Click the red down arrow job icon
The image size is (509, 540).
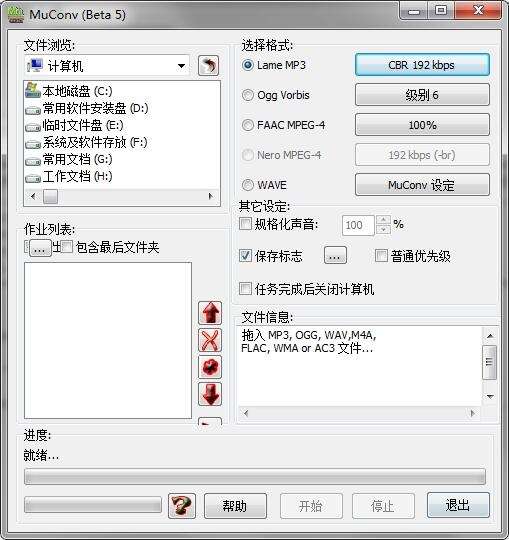pyautogui.click(x=210, y=394)
